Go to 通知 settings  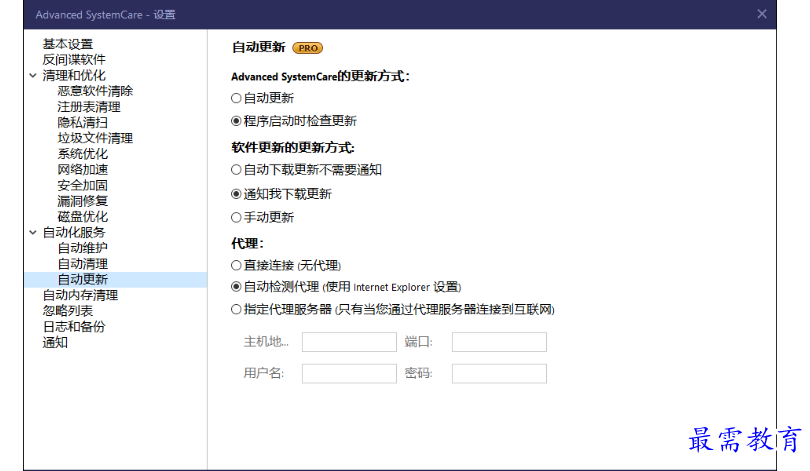(55, 342)
